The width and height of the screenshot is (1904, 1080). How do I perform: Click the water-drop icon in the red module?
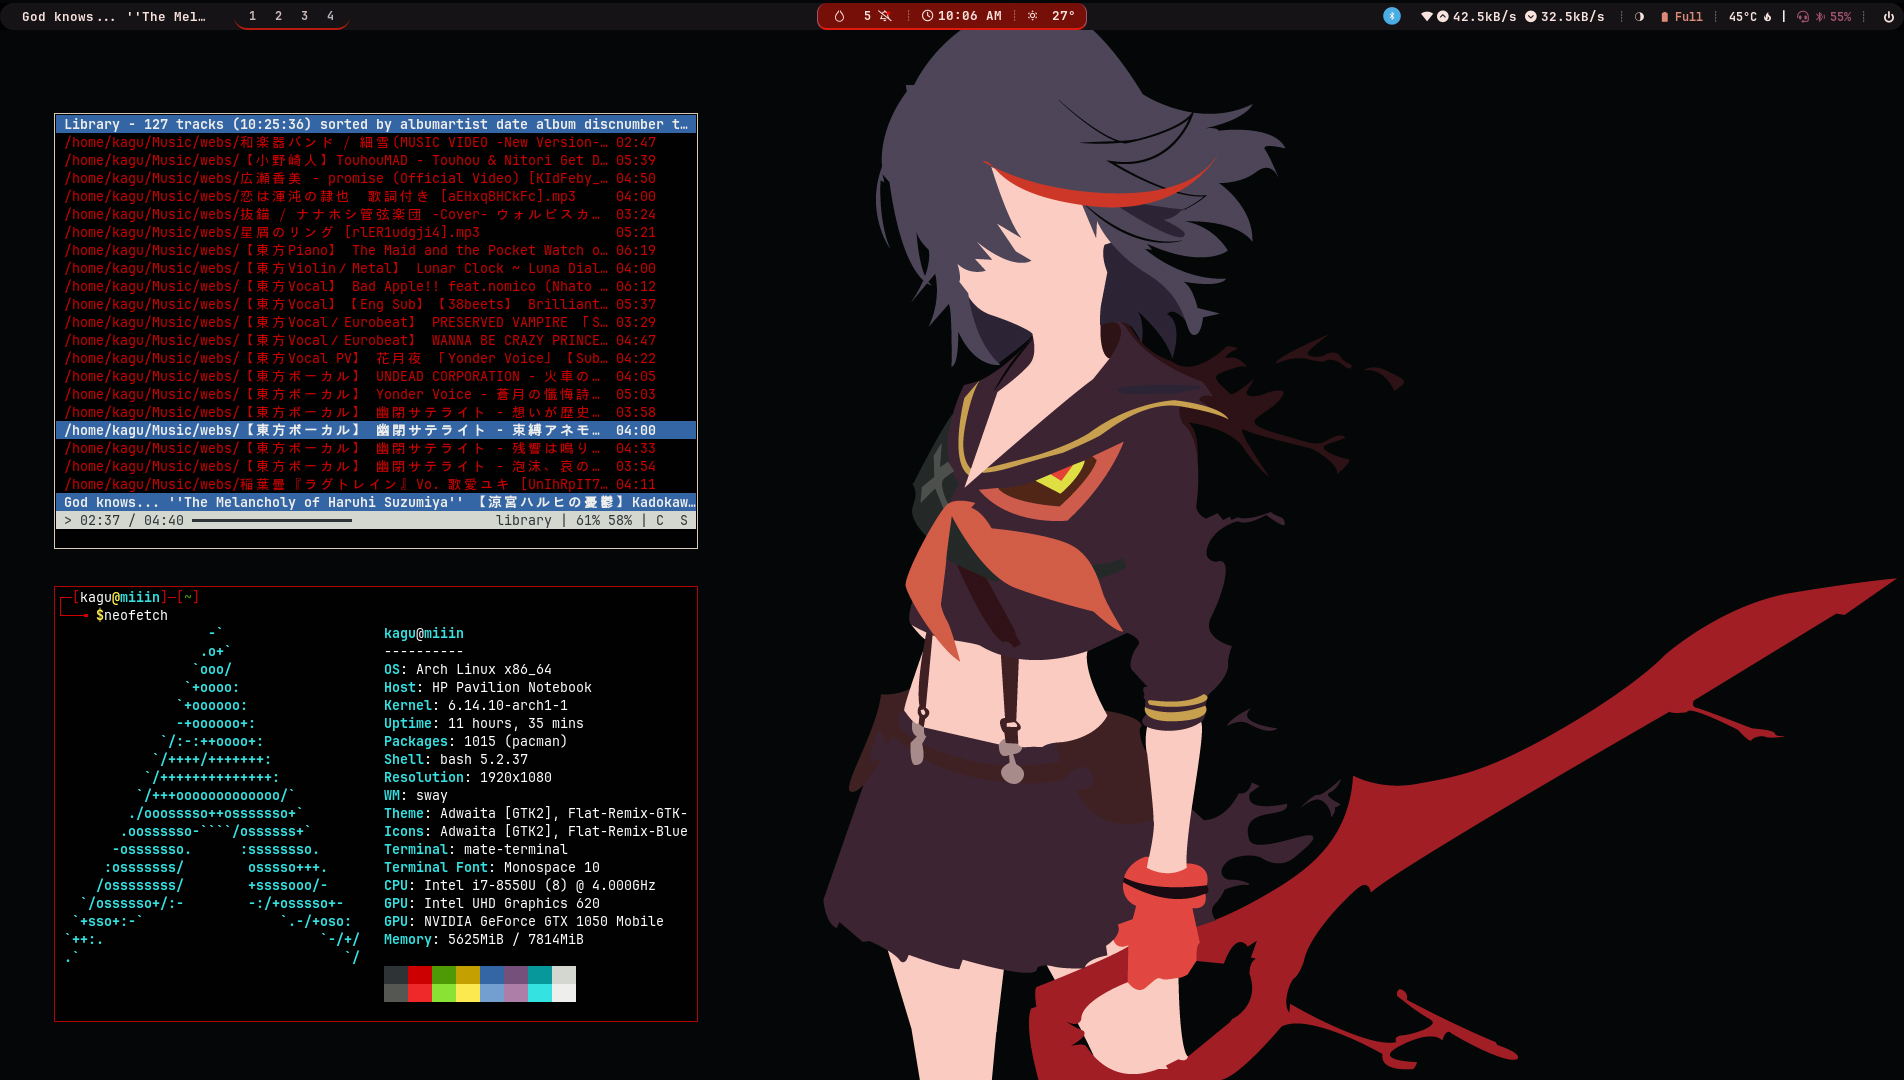pyautogui.click(x=839, y=16)
